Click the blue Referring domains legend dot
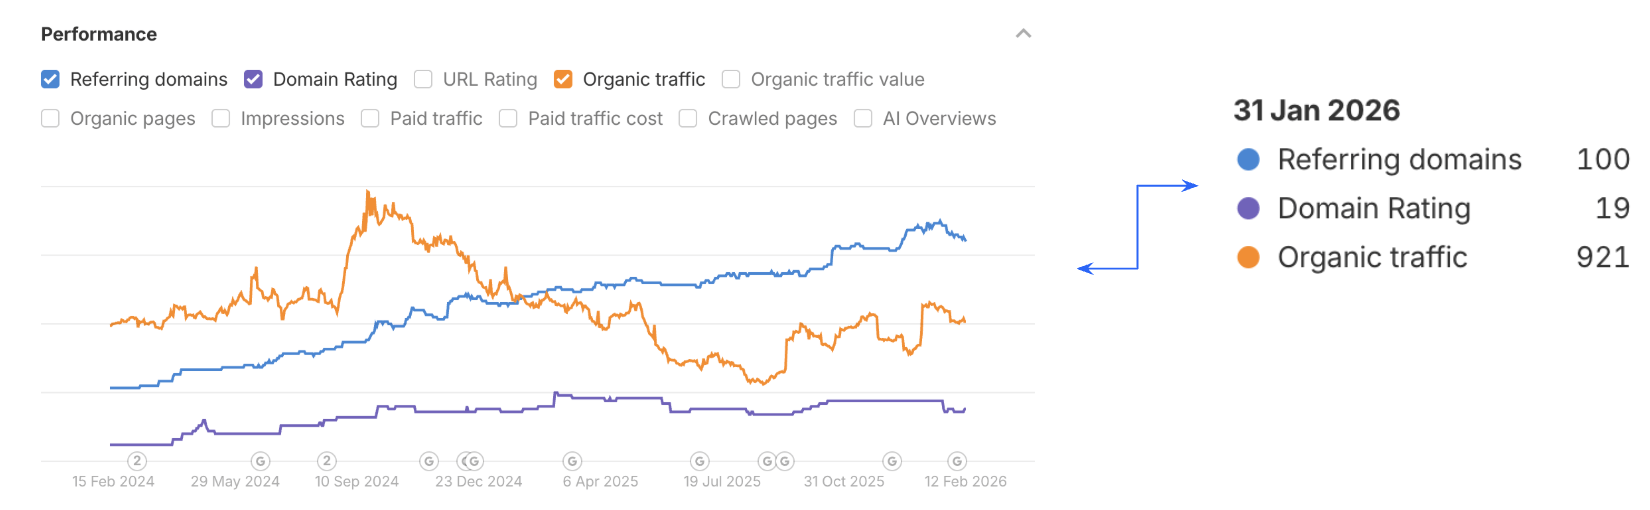Image resolution: width=1650 pixels, height=510 pixels. click(1248, 159)
